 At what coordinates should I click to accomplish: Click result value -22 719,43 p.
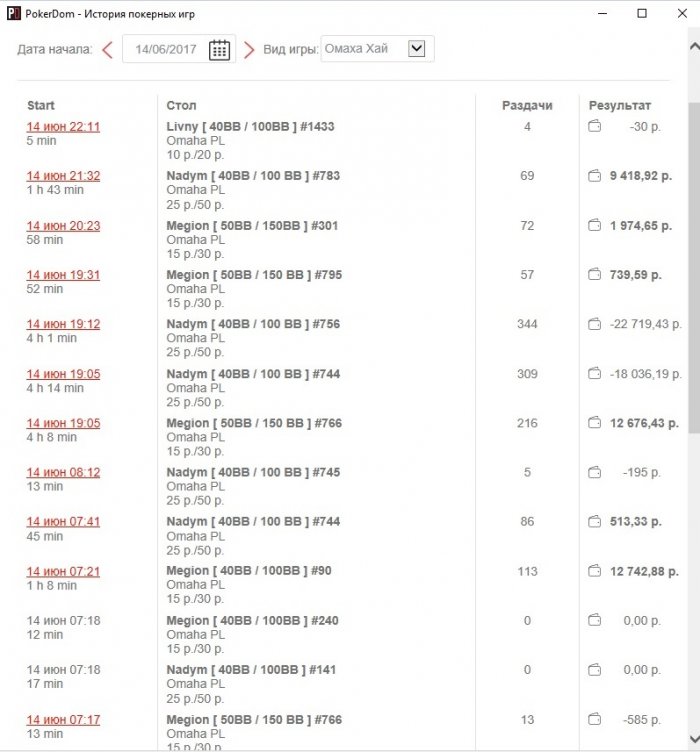[x=646, y=324]
